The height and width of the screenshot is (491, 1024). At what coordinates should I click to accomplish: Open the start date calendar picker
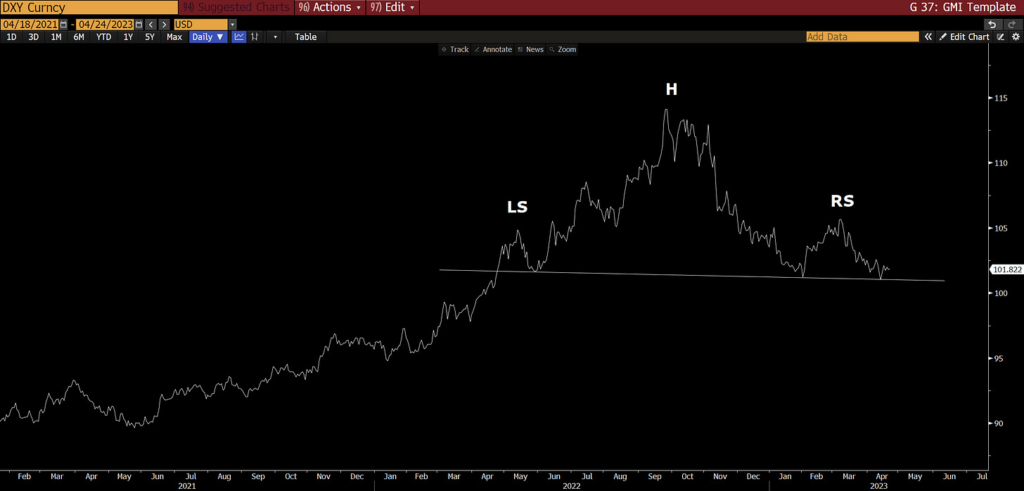coord(65,23)
